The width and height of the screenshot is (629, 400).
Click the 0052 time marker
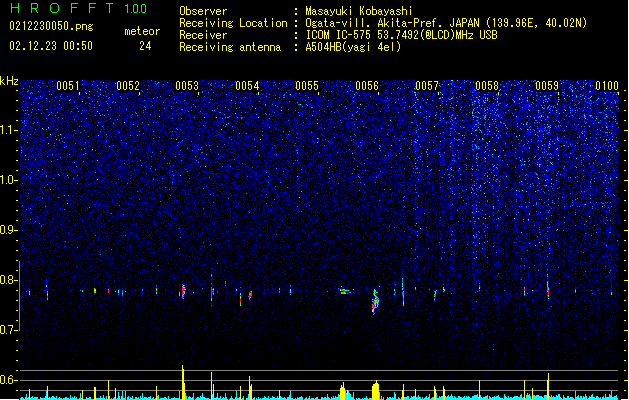coord(128,86)
